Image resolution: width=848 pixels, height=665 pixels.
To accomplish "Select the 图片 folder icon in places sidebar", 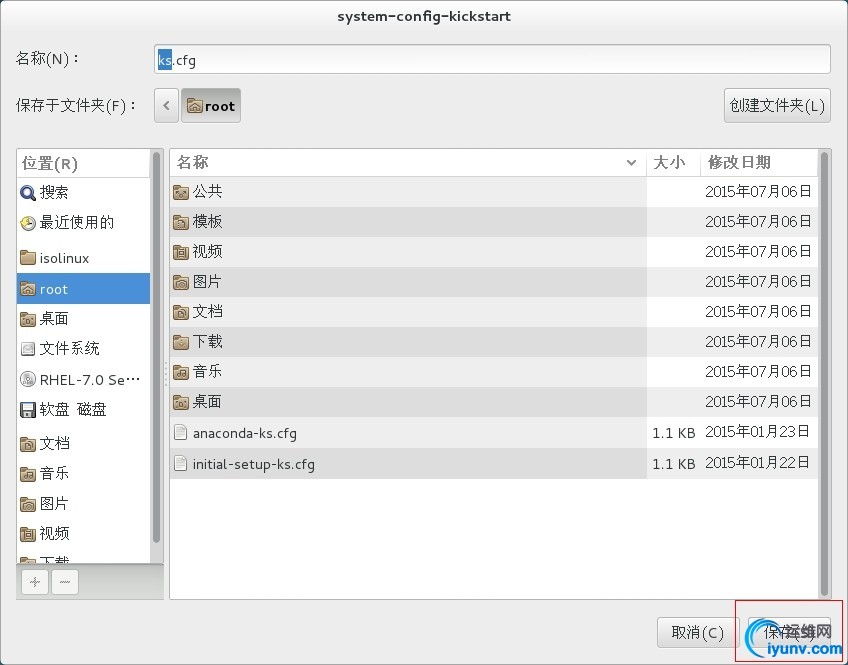I will [28, 504].
